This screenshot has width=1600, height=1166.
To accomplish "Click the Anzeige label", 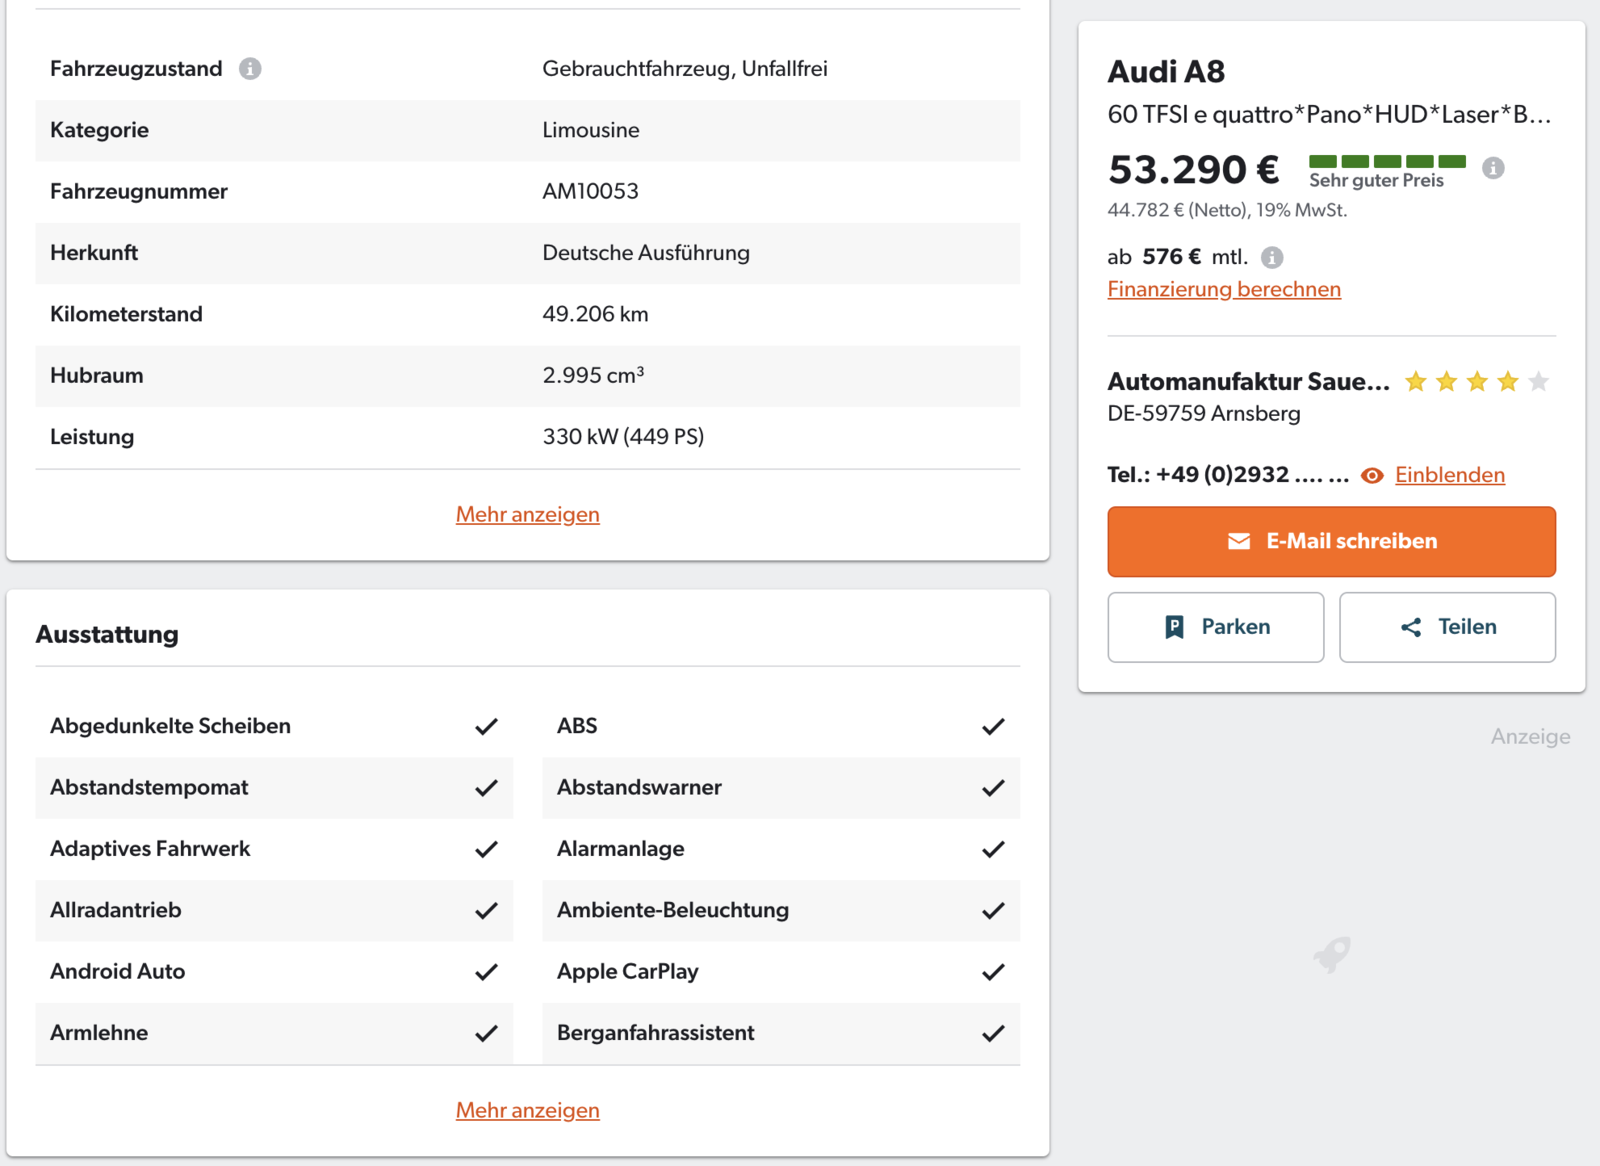I will [1530, 737].
